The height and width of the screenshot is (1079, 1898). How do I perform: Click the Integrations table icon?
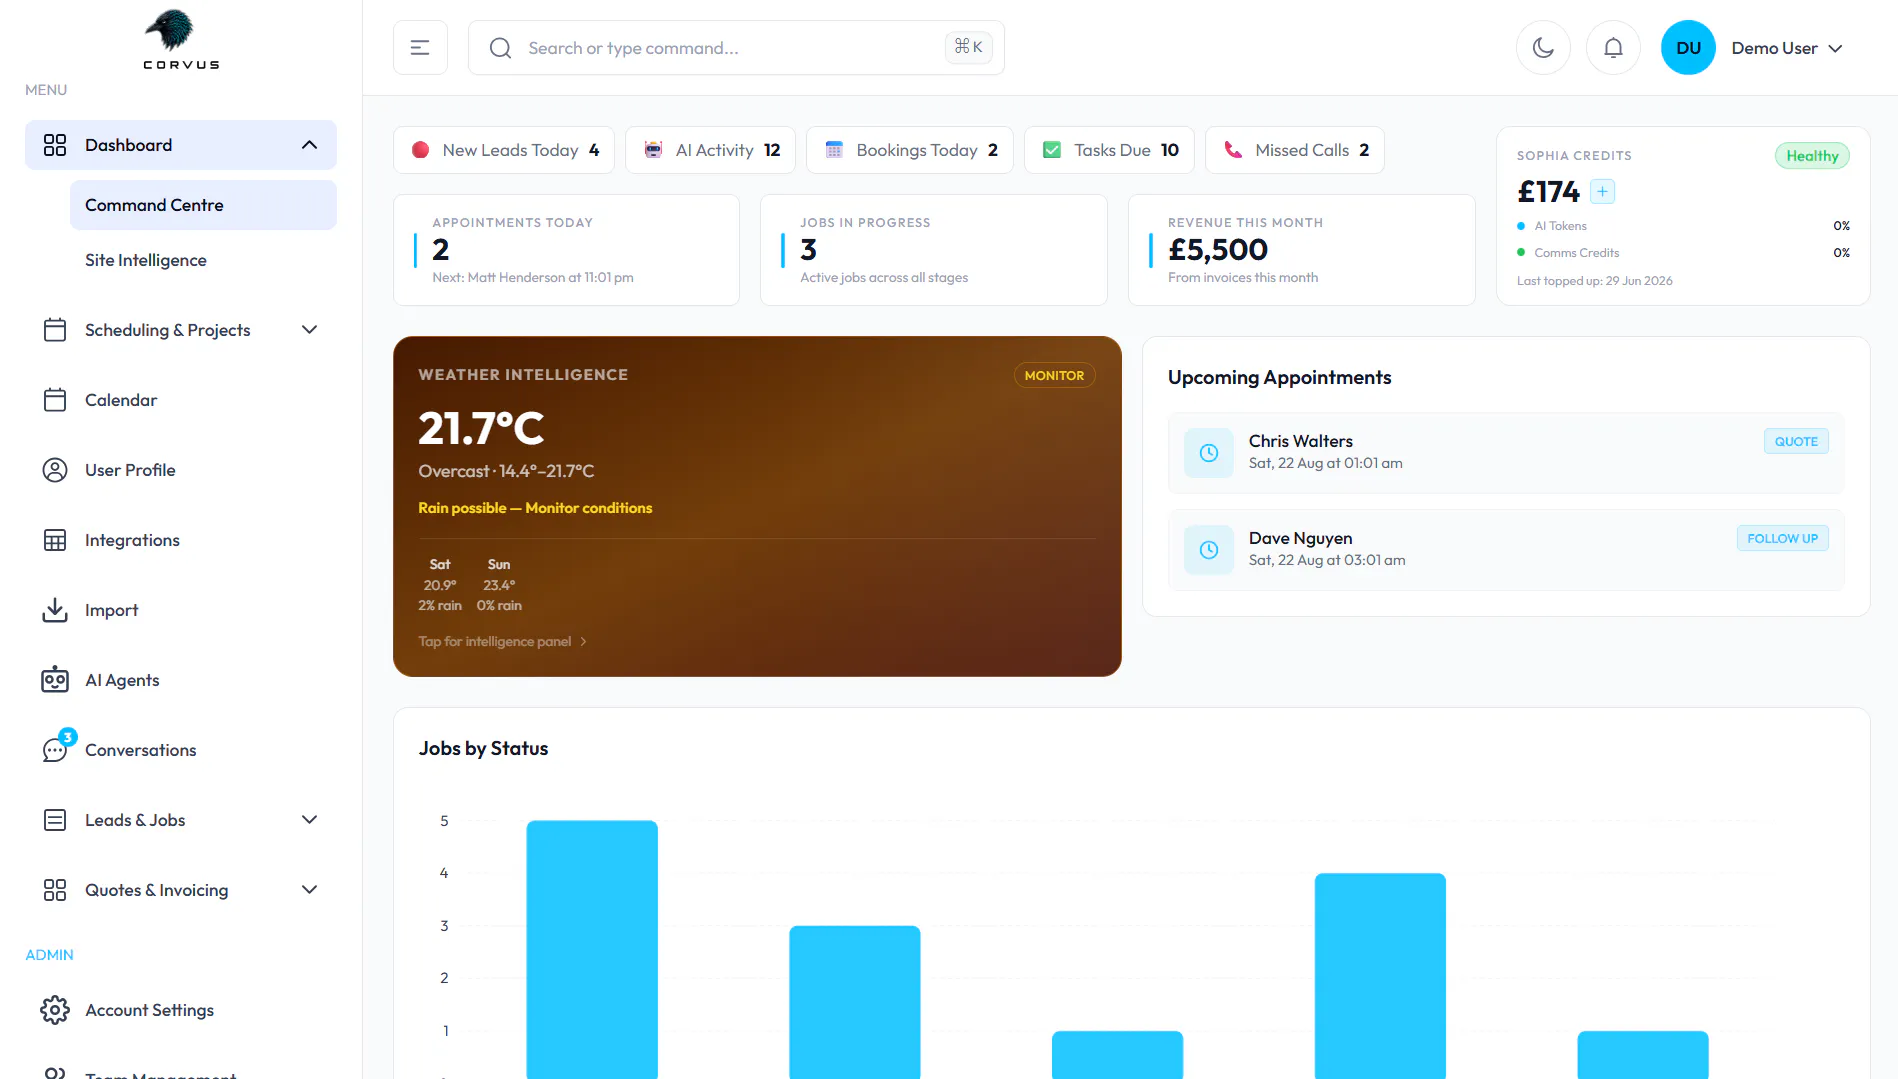[55, 540]
